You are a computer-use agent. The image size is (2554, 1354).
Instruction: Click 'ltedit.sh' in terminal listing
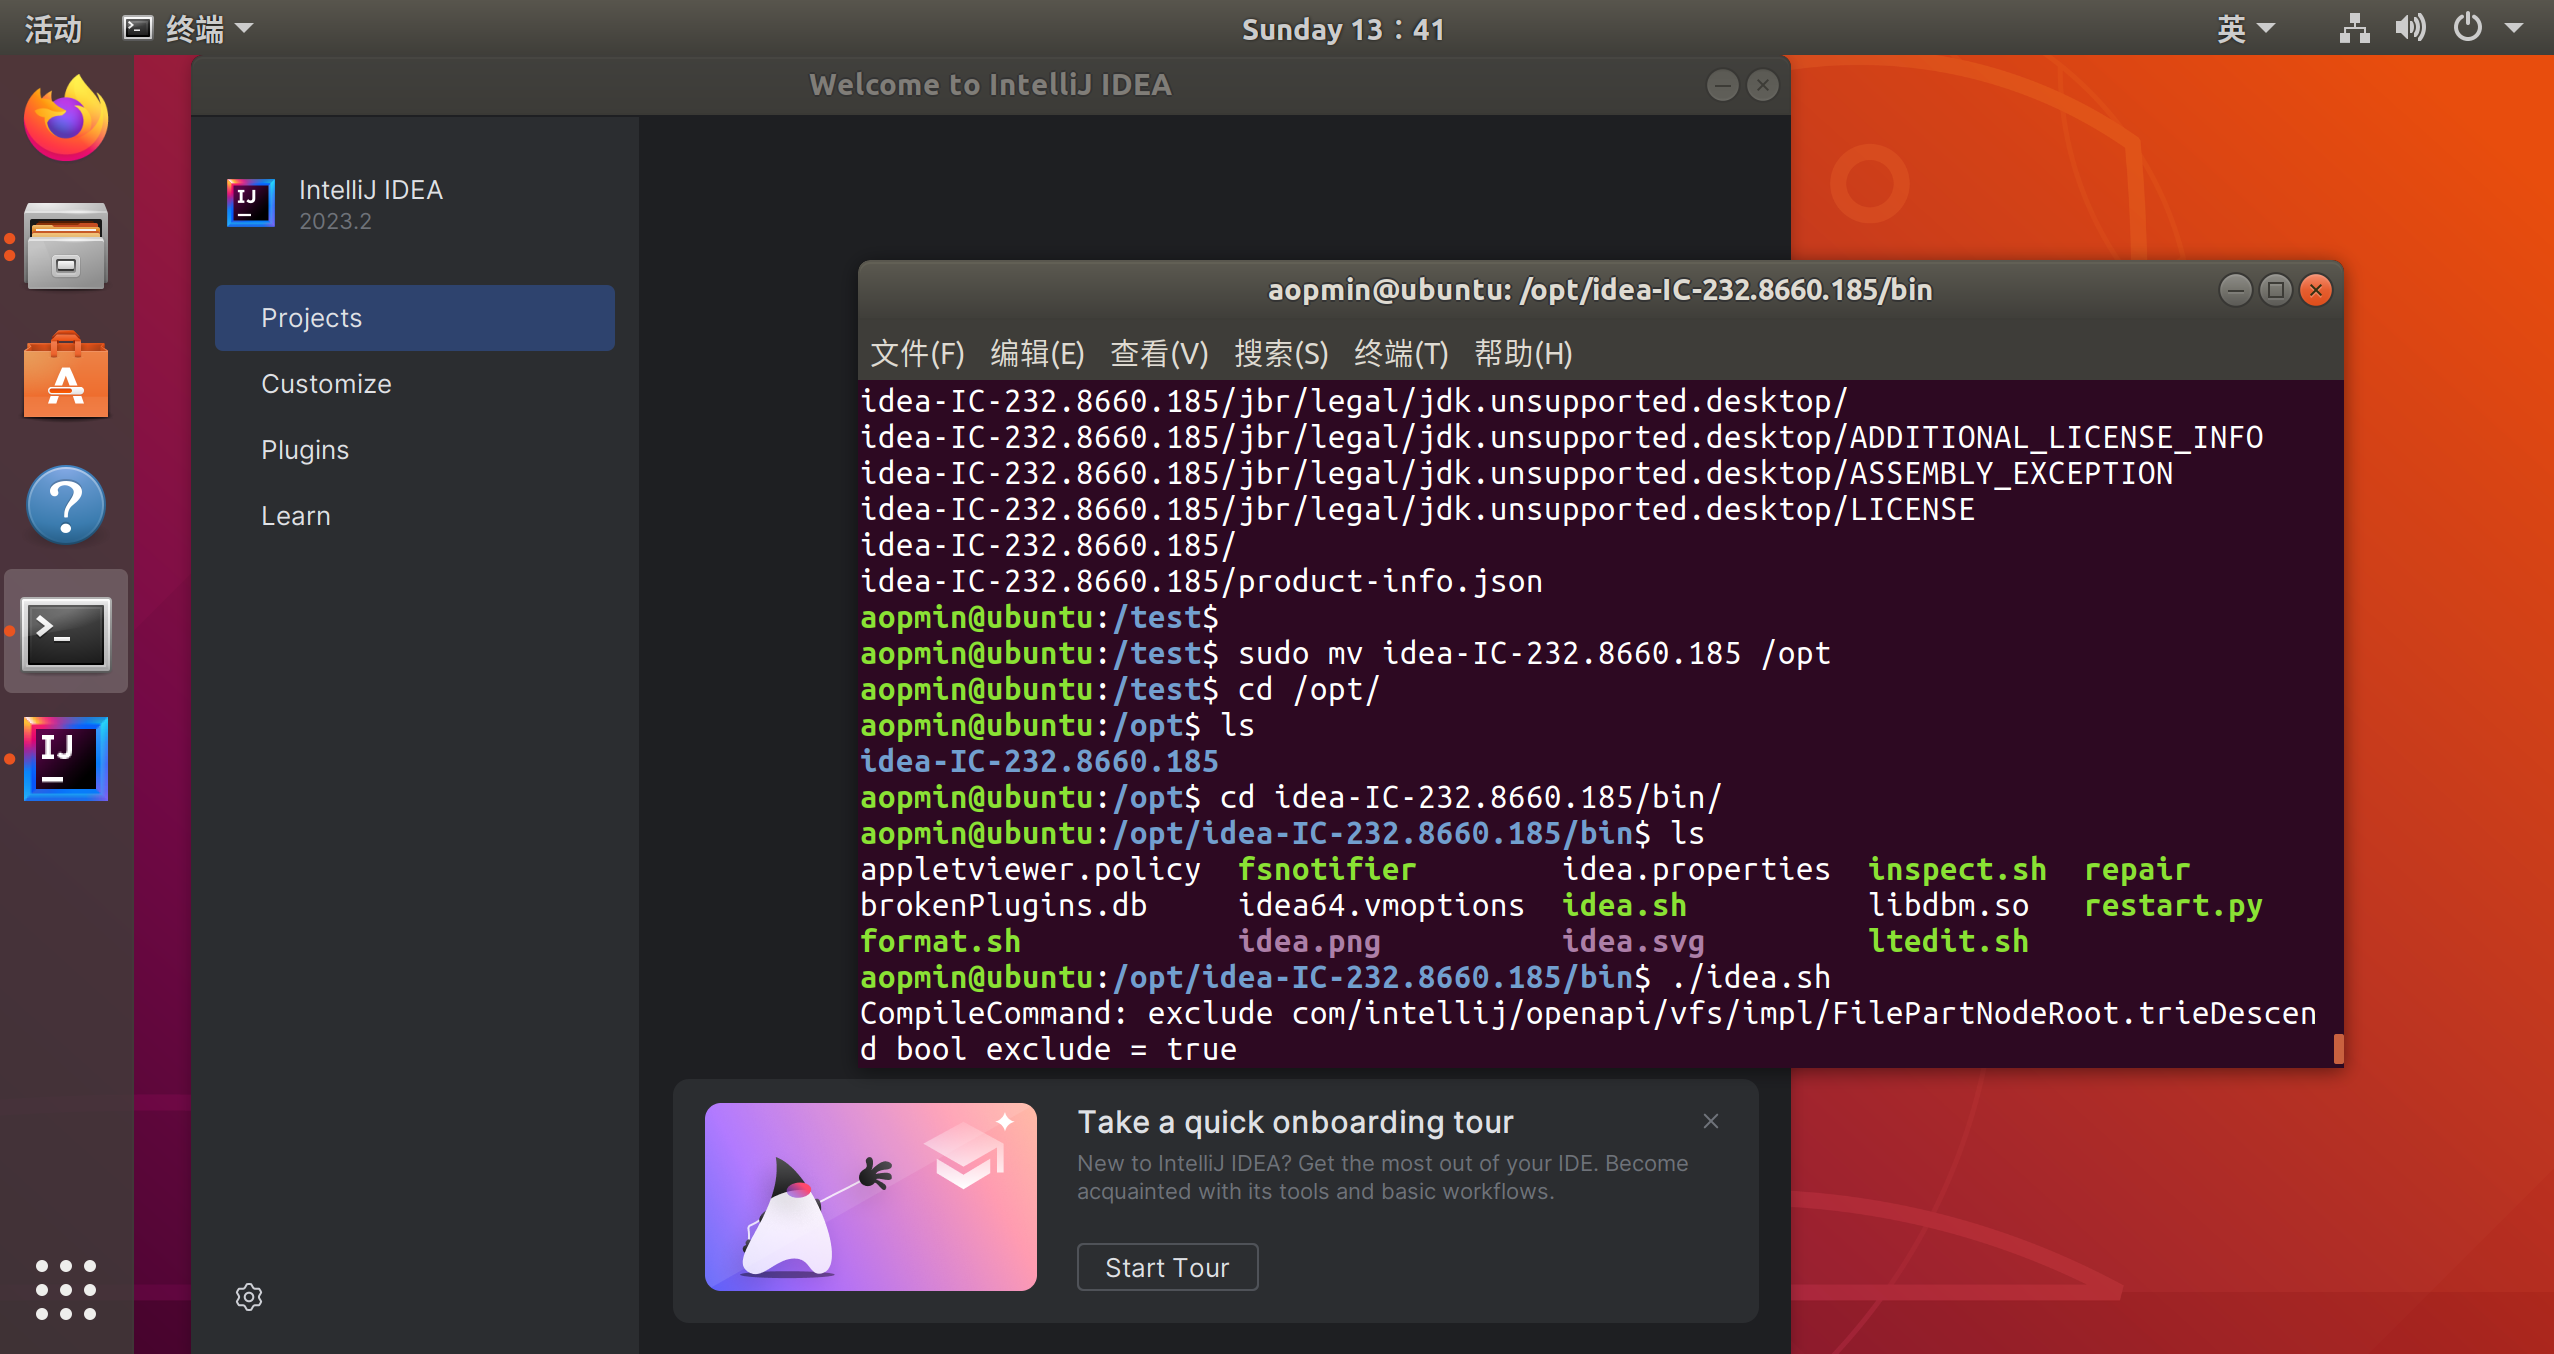pyautogui.click(x=1948, y=941)
